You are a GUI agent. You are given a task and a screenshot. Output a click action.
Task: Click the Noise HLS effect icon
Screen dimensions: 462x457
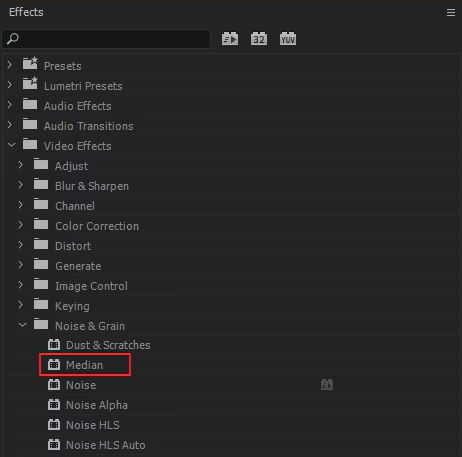[54, 424]
